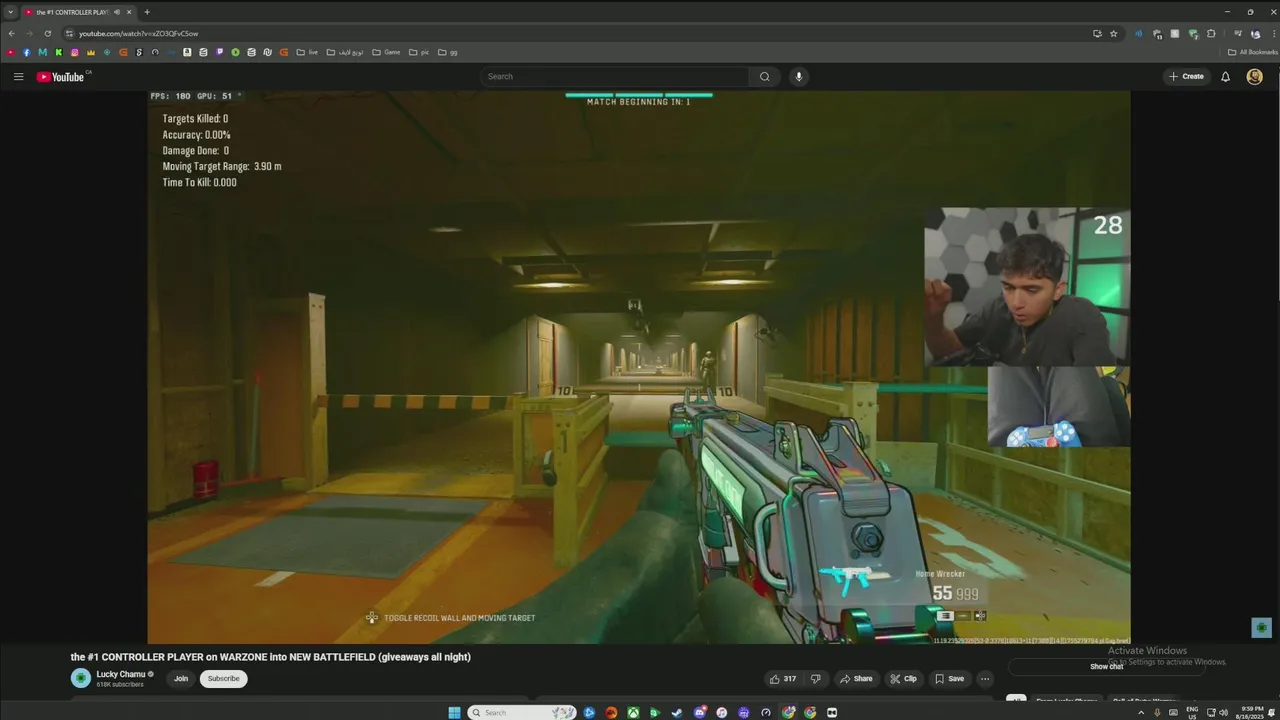Click the address bar URL
Viewport: 1280px width, 720px height.
(139, 34)
